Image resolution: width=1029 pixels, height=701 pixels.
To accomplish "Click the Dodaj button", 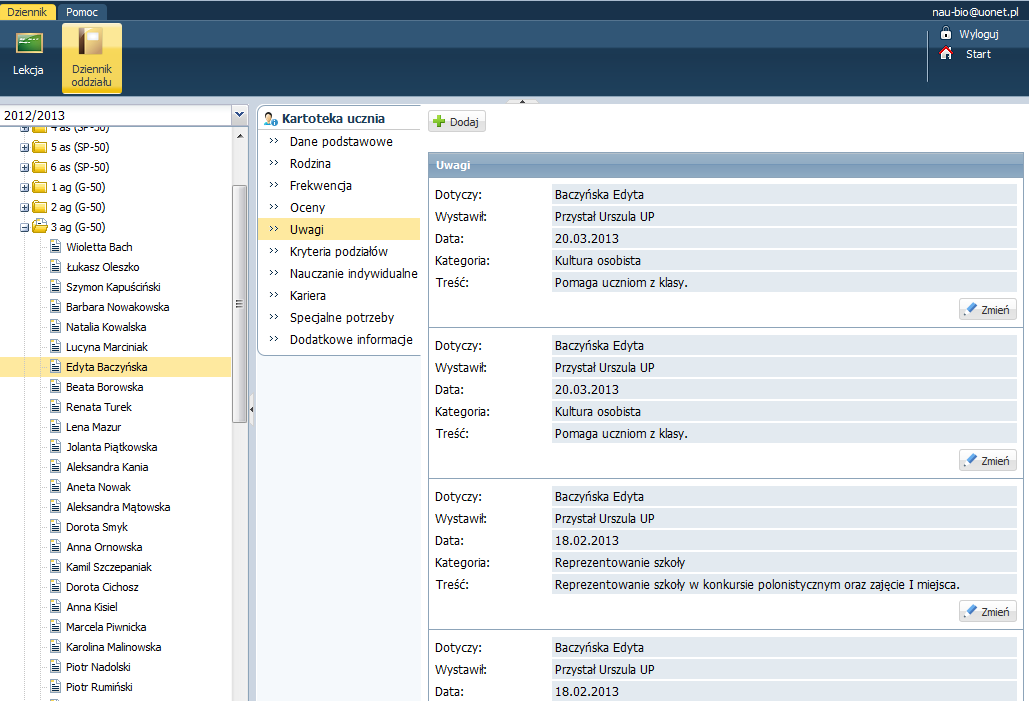I will click(457, 121).
